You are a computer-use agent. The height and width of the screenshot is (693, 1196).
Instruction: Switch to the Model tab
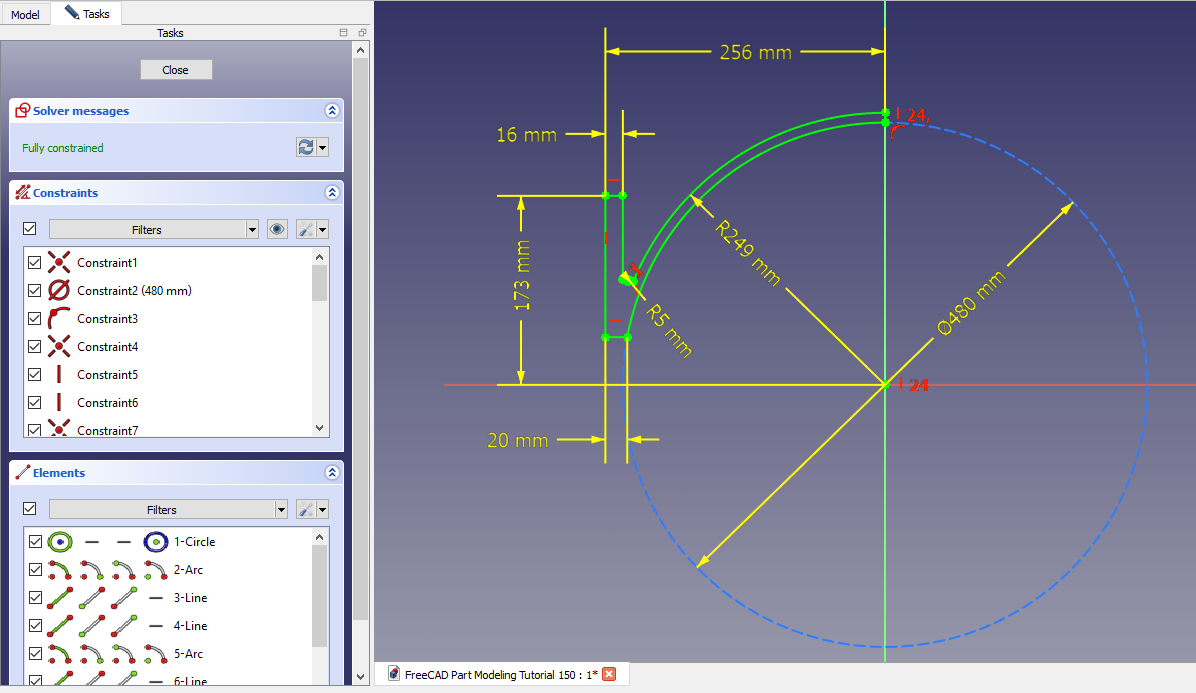25,14
